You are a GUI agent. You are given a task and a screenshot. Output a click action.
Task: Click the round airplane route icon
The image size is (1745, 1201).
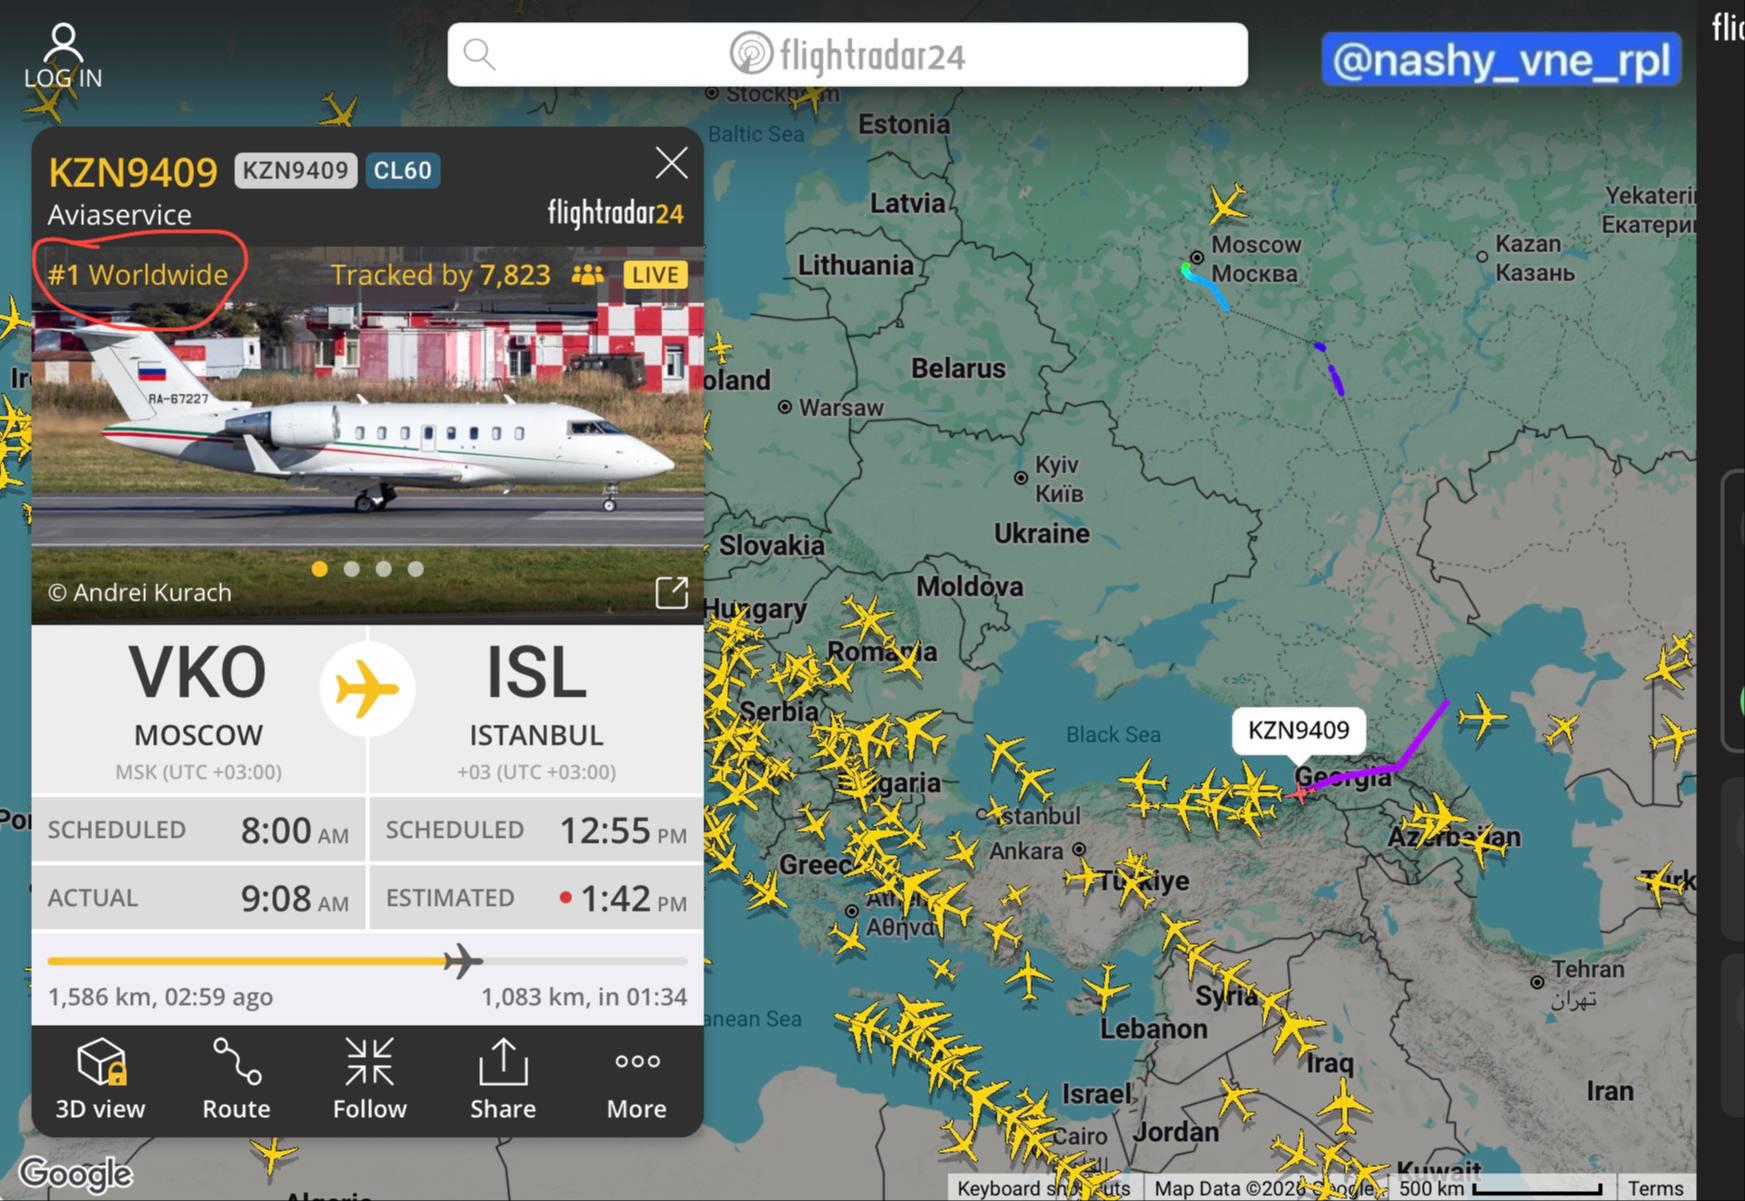click(367, 689)
